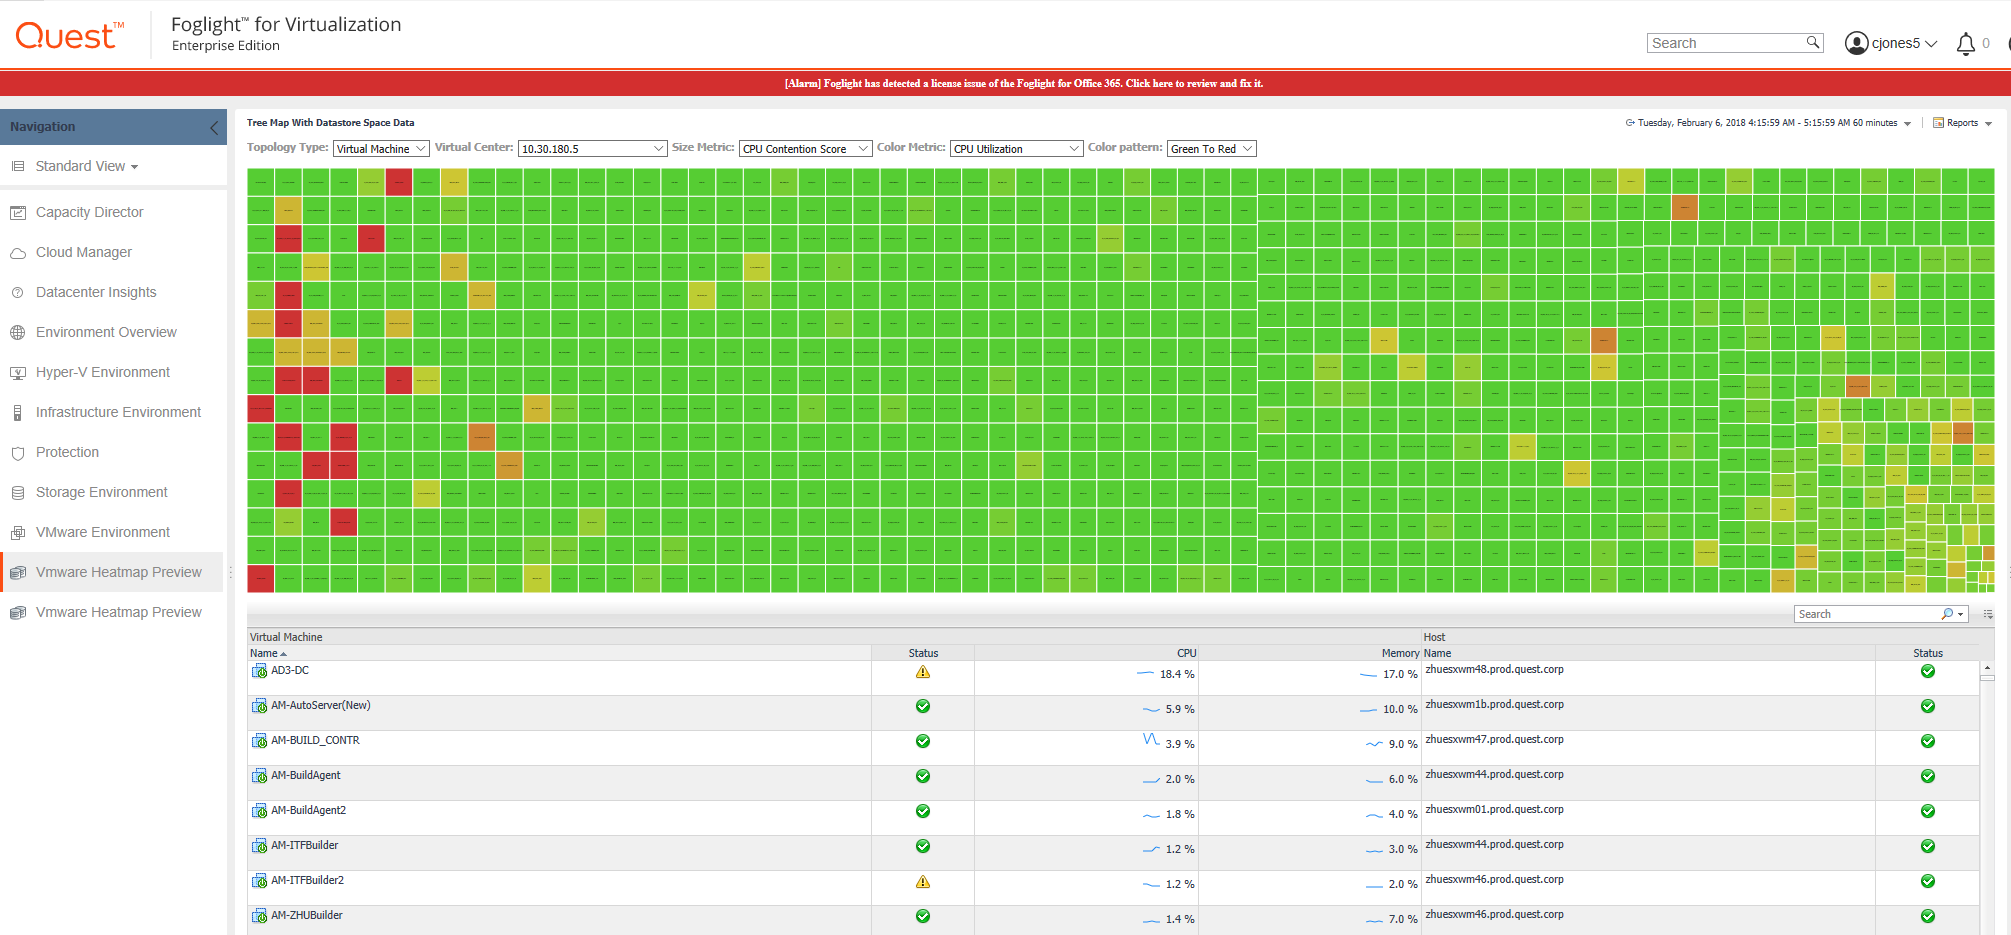Click the Cloud Manager cloud icon

(18, 253)
